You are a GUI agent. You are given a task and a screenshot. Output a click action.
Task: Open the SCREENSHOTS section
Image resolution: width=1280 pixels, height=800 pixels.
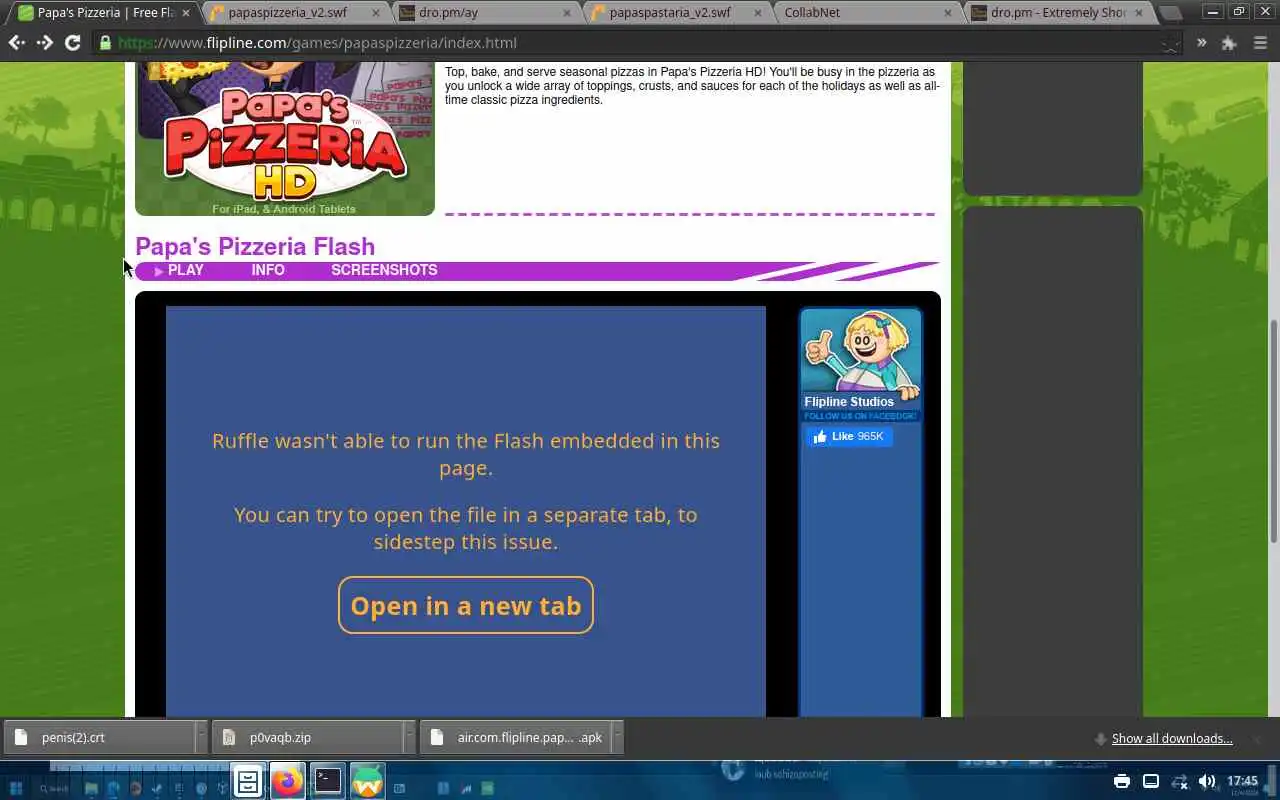coord(384,270)
